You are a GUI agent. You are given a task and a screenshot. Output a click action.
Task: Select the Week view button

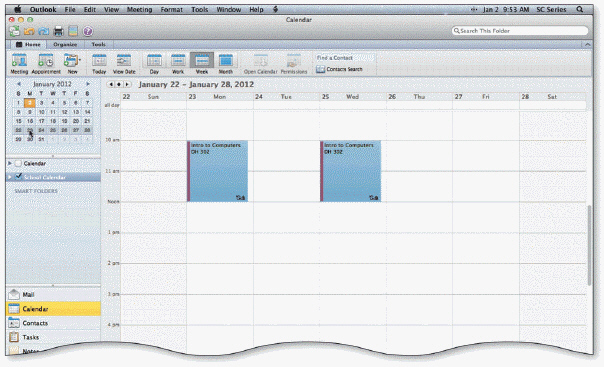[x=202, y=64]
